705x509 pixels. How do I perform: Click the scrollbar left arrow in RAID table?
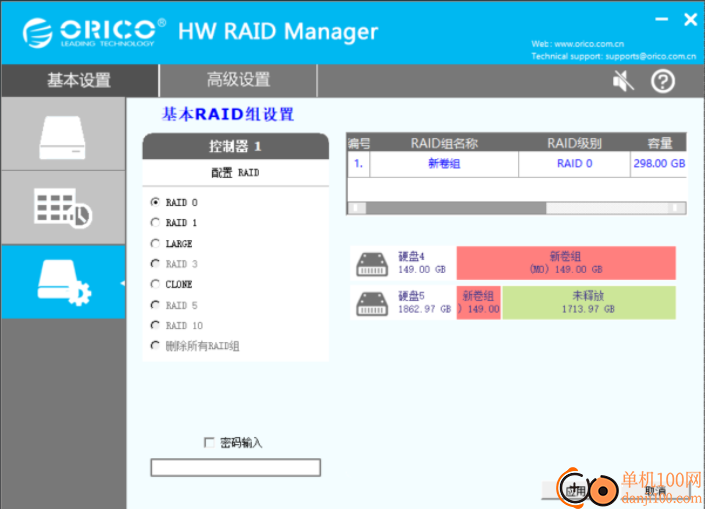click(x=357, y=208)
